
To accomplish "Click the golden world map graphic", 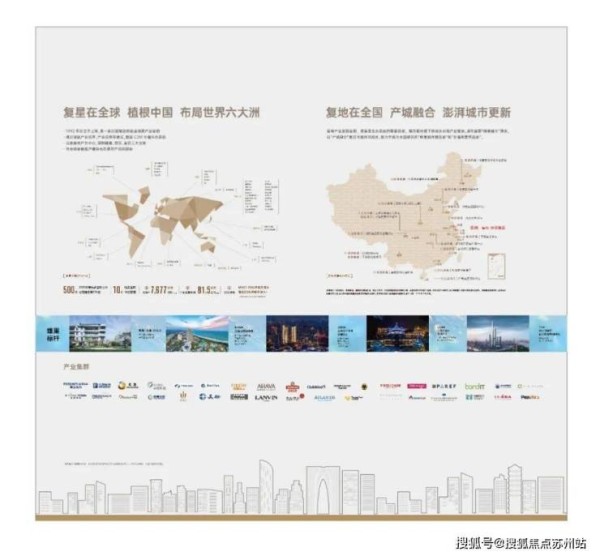I will [x=162, y=222].
